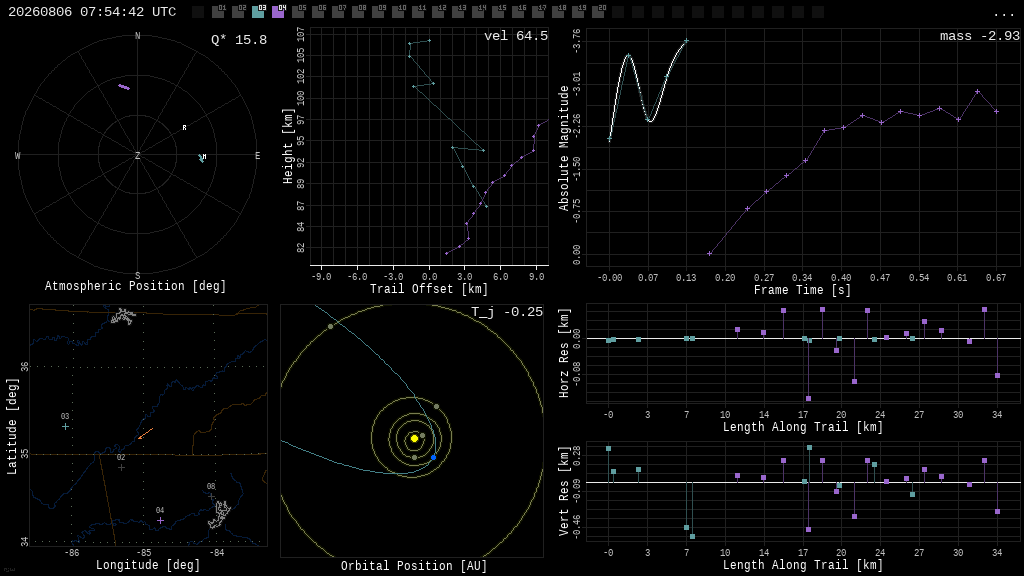The height and width of the screenshot is (576, 1024).
Task: Click lowest teal vertical residual marker near 7
Action: pos(692,537)
